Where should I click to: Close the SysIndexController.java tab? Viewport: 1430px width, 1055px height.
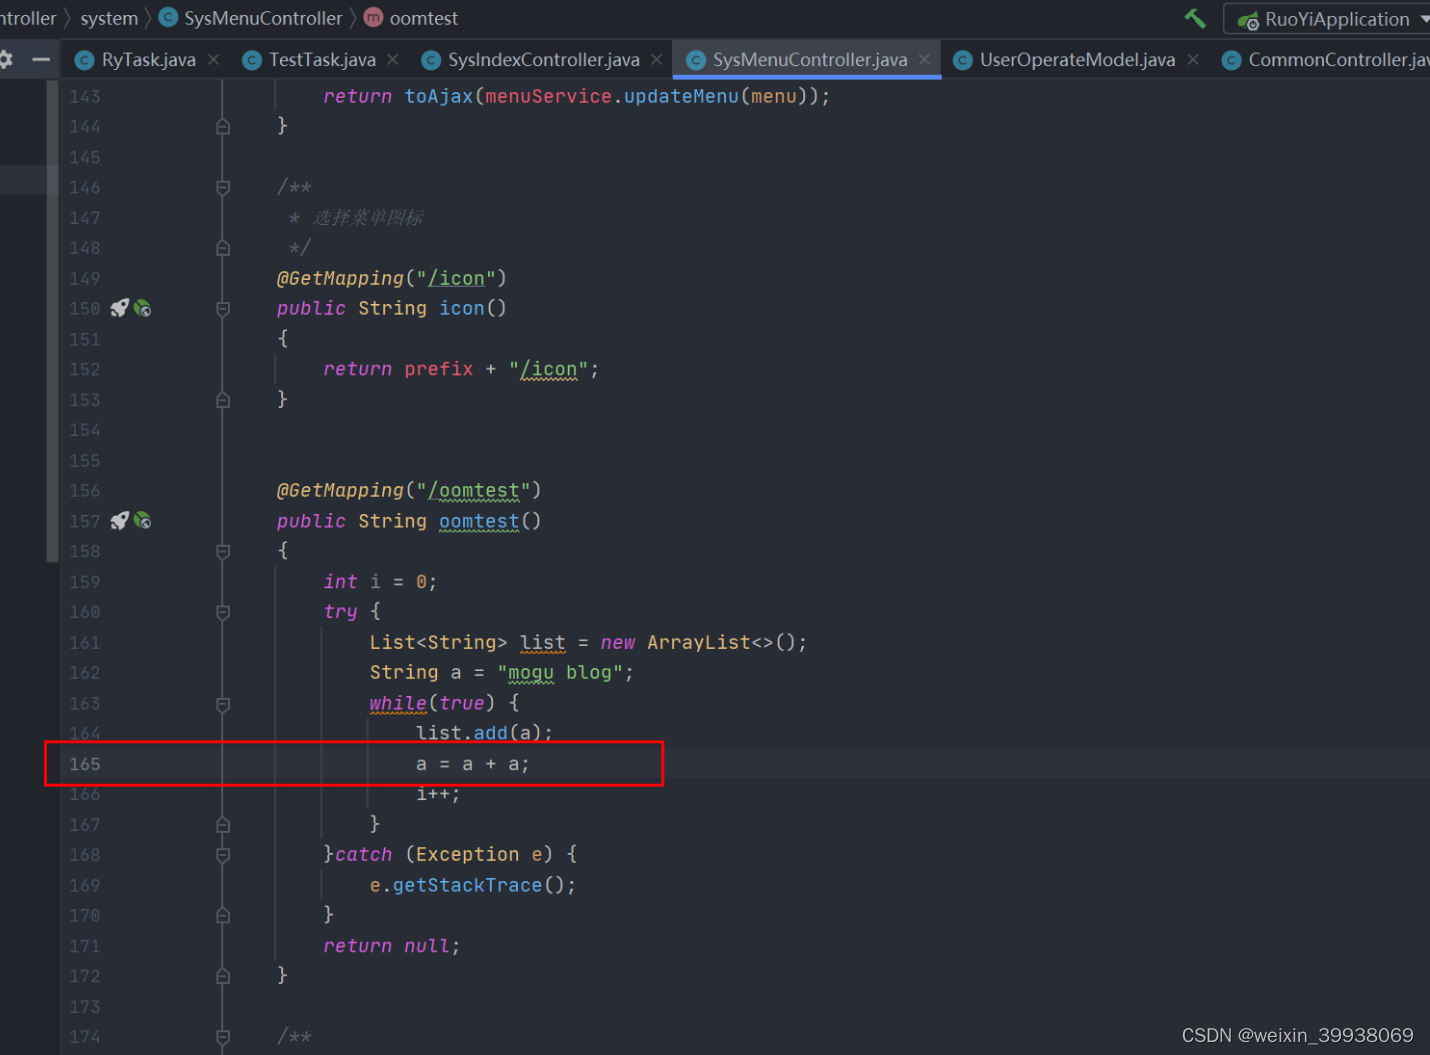pyautogui.click(x=657, y=60)
